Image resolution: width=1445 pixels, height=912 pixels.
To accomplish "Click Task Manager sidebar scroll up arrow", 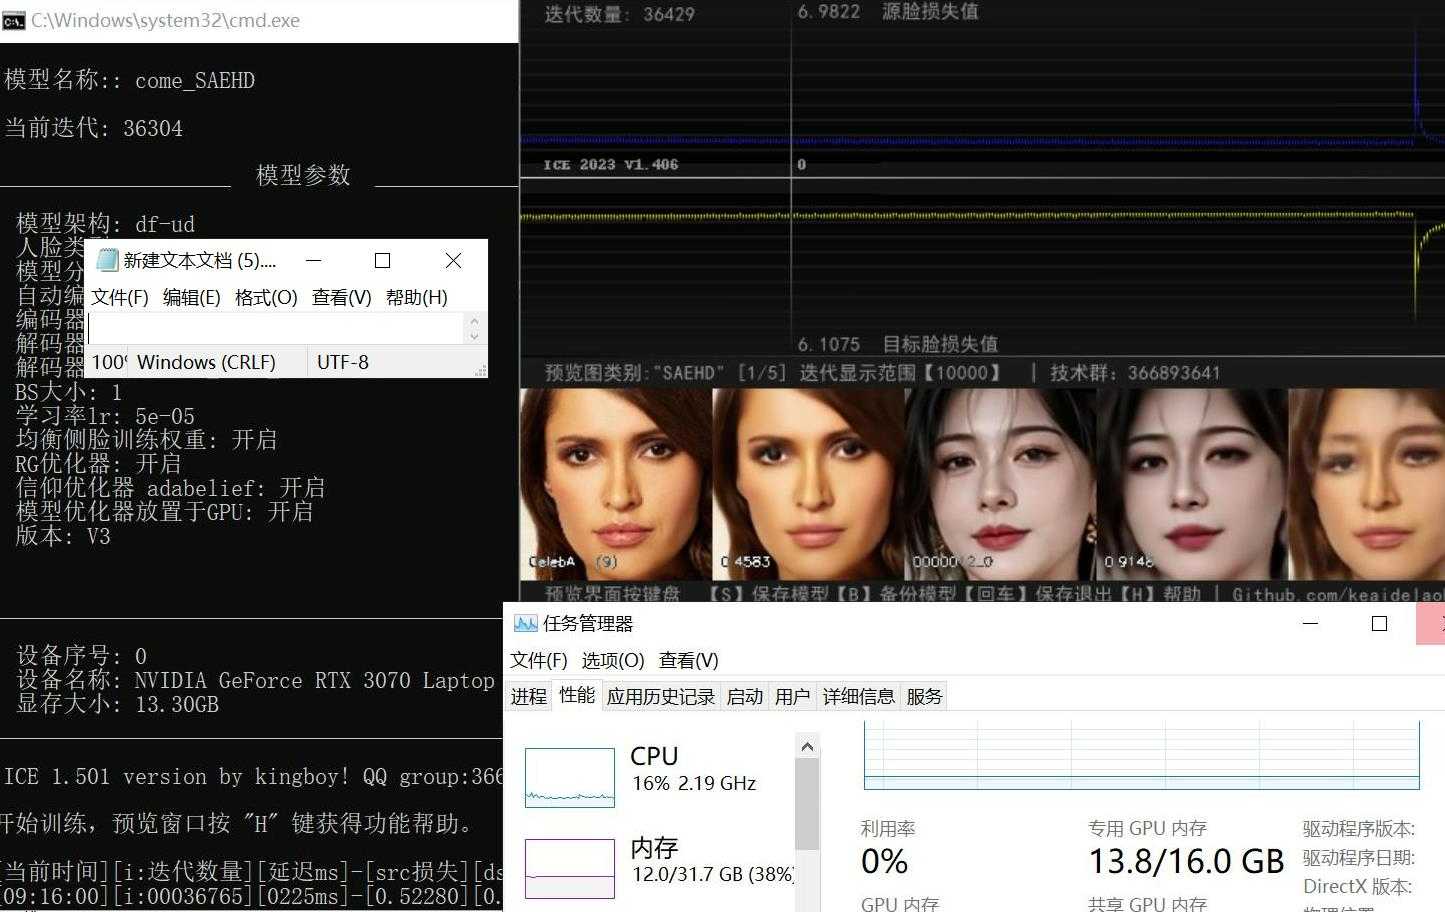I will click(808, 746).
